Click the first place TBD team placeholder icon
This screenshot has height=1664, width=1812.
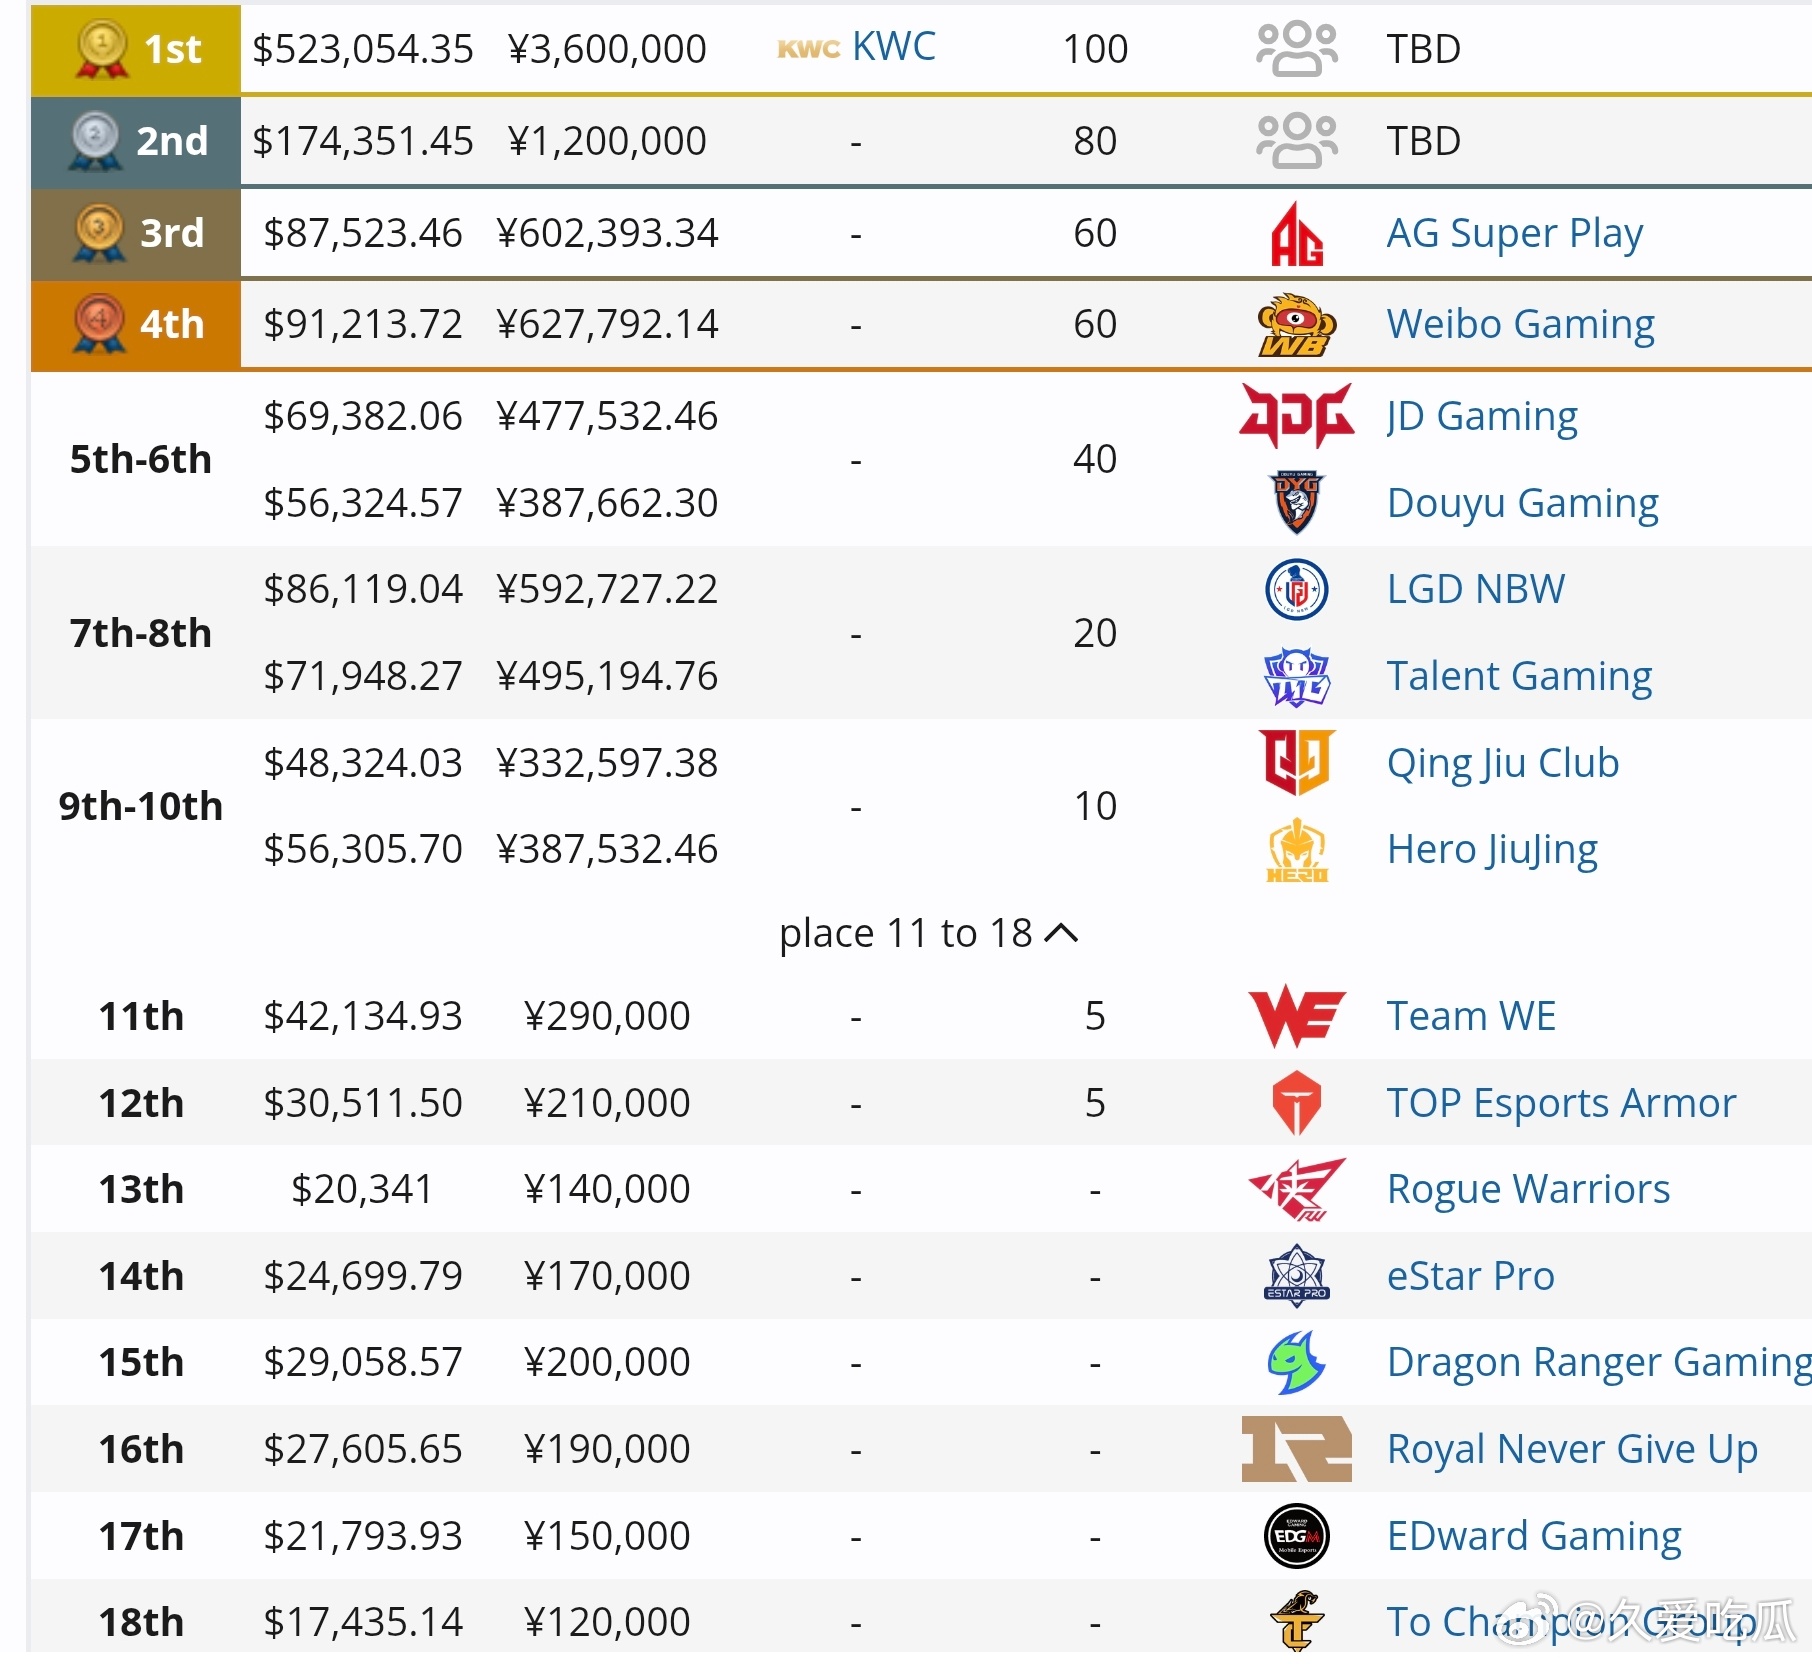pyautogui.click(x=1297, y=49)
